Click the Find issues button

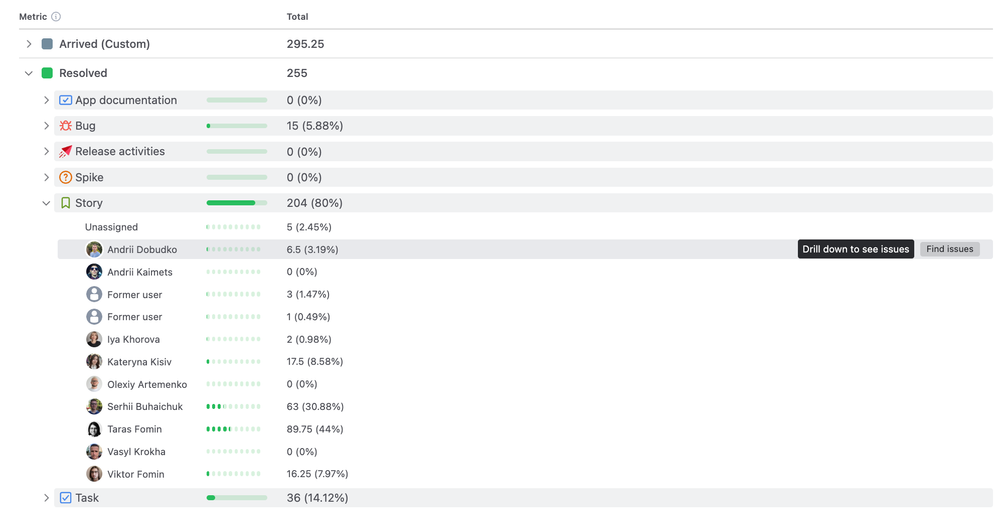point(949,249)
